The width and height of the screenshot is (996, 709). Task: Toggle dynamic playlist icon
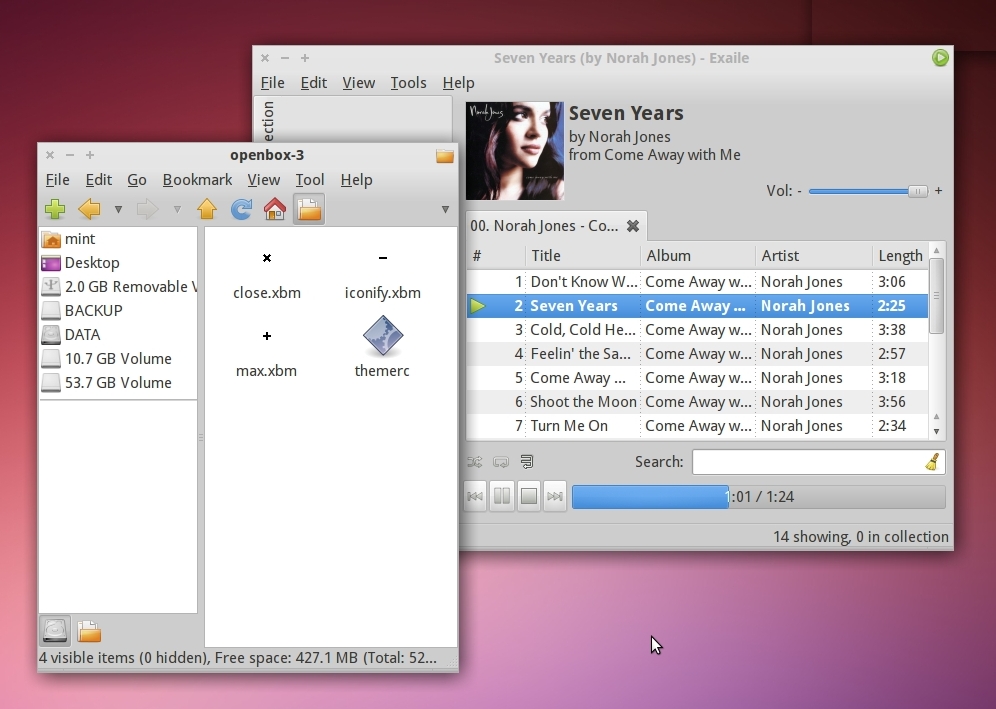pos(527,462)
